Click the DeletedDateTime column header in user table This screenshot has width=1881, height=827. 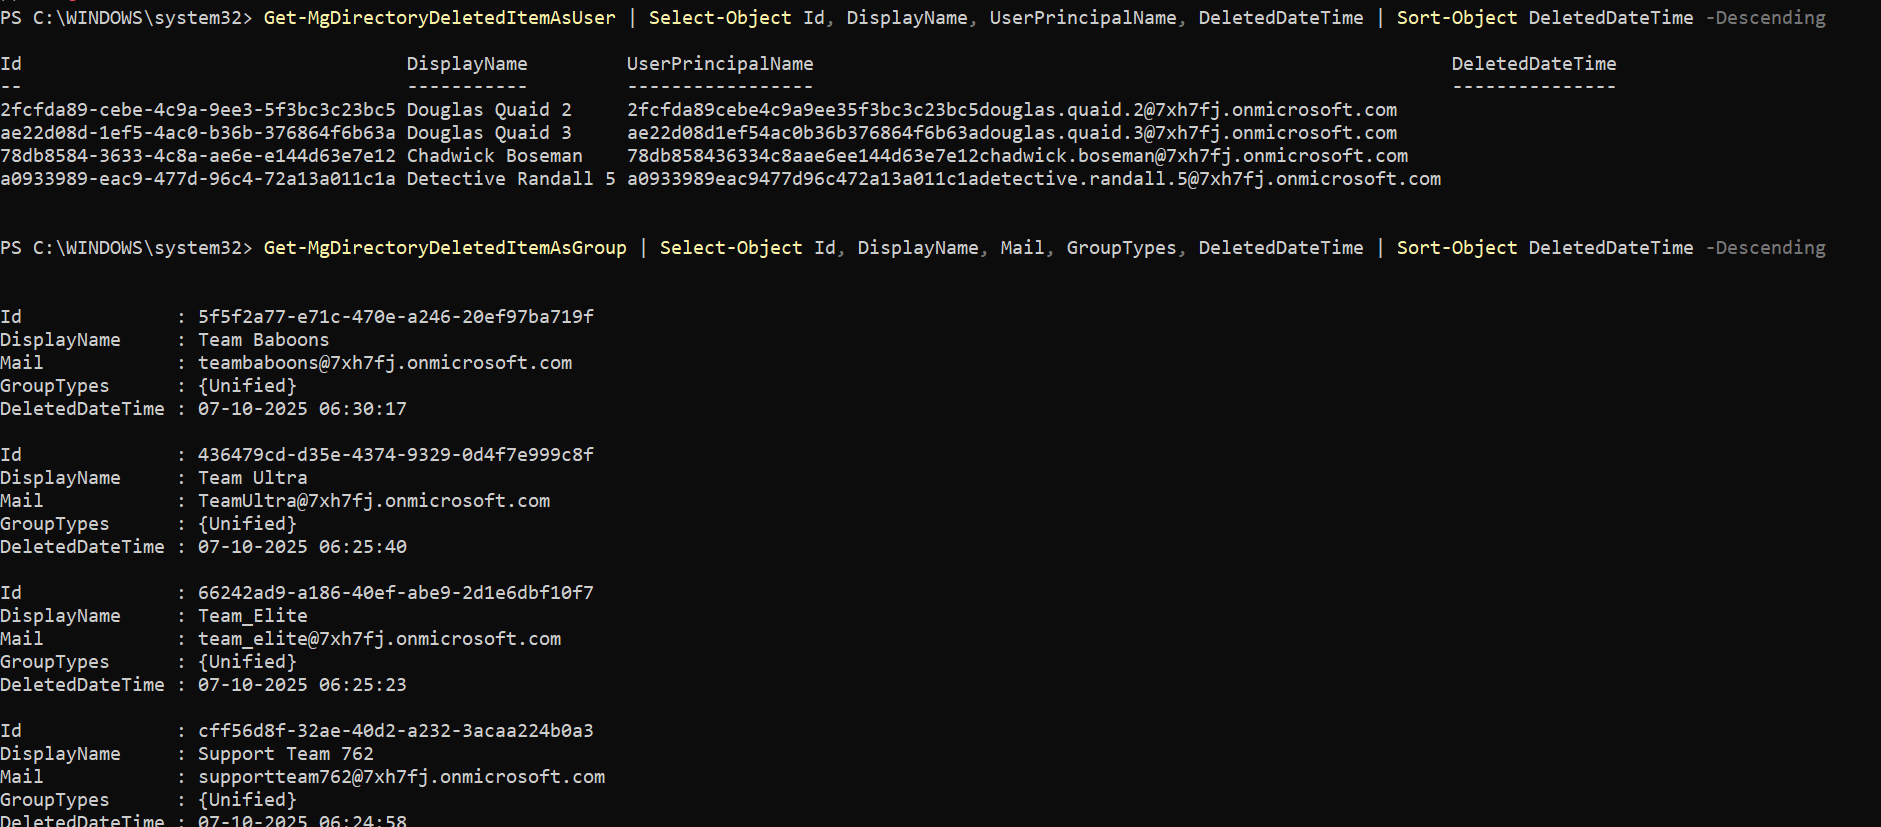click(x=1533, y=64)
